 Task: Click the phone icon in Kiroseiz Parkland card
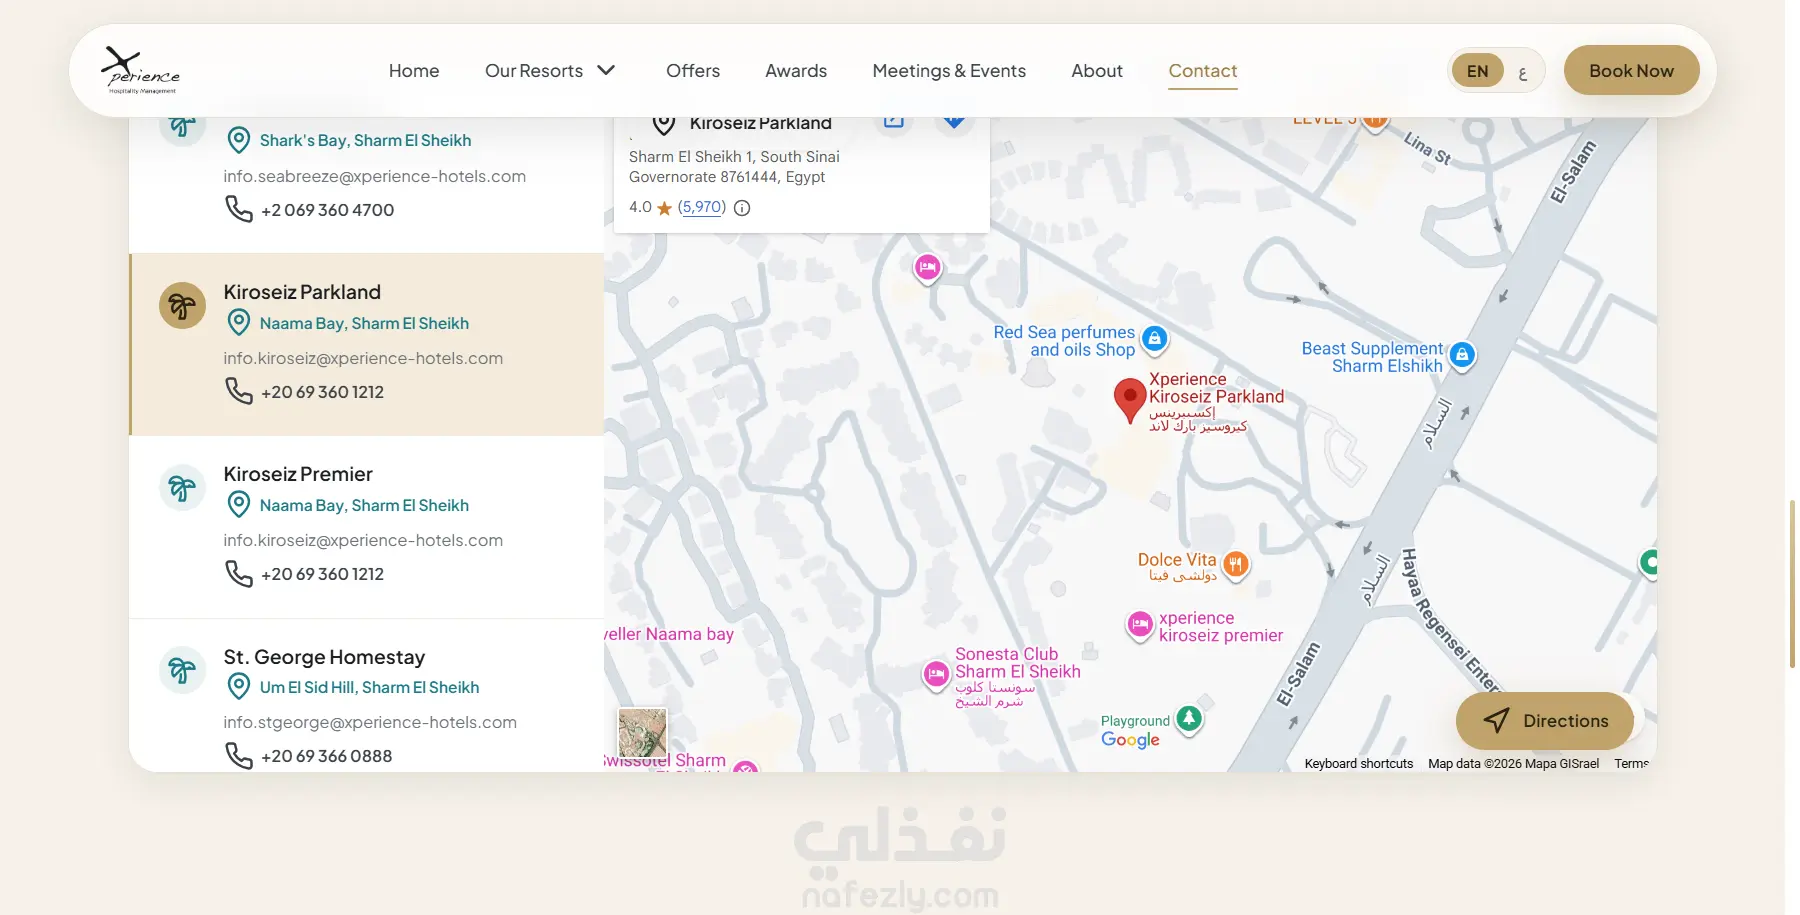238,391
